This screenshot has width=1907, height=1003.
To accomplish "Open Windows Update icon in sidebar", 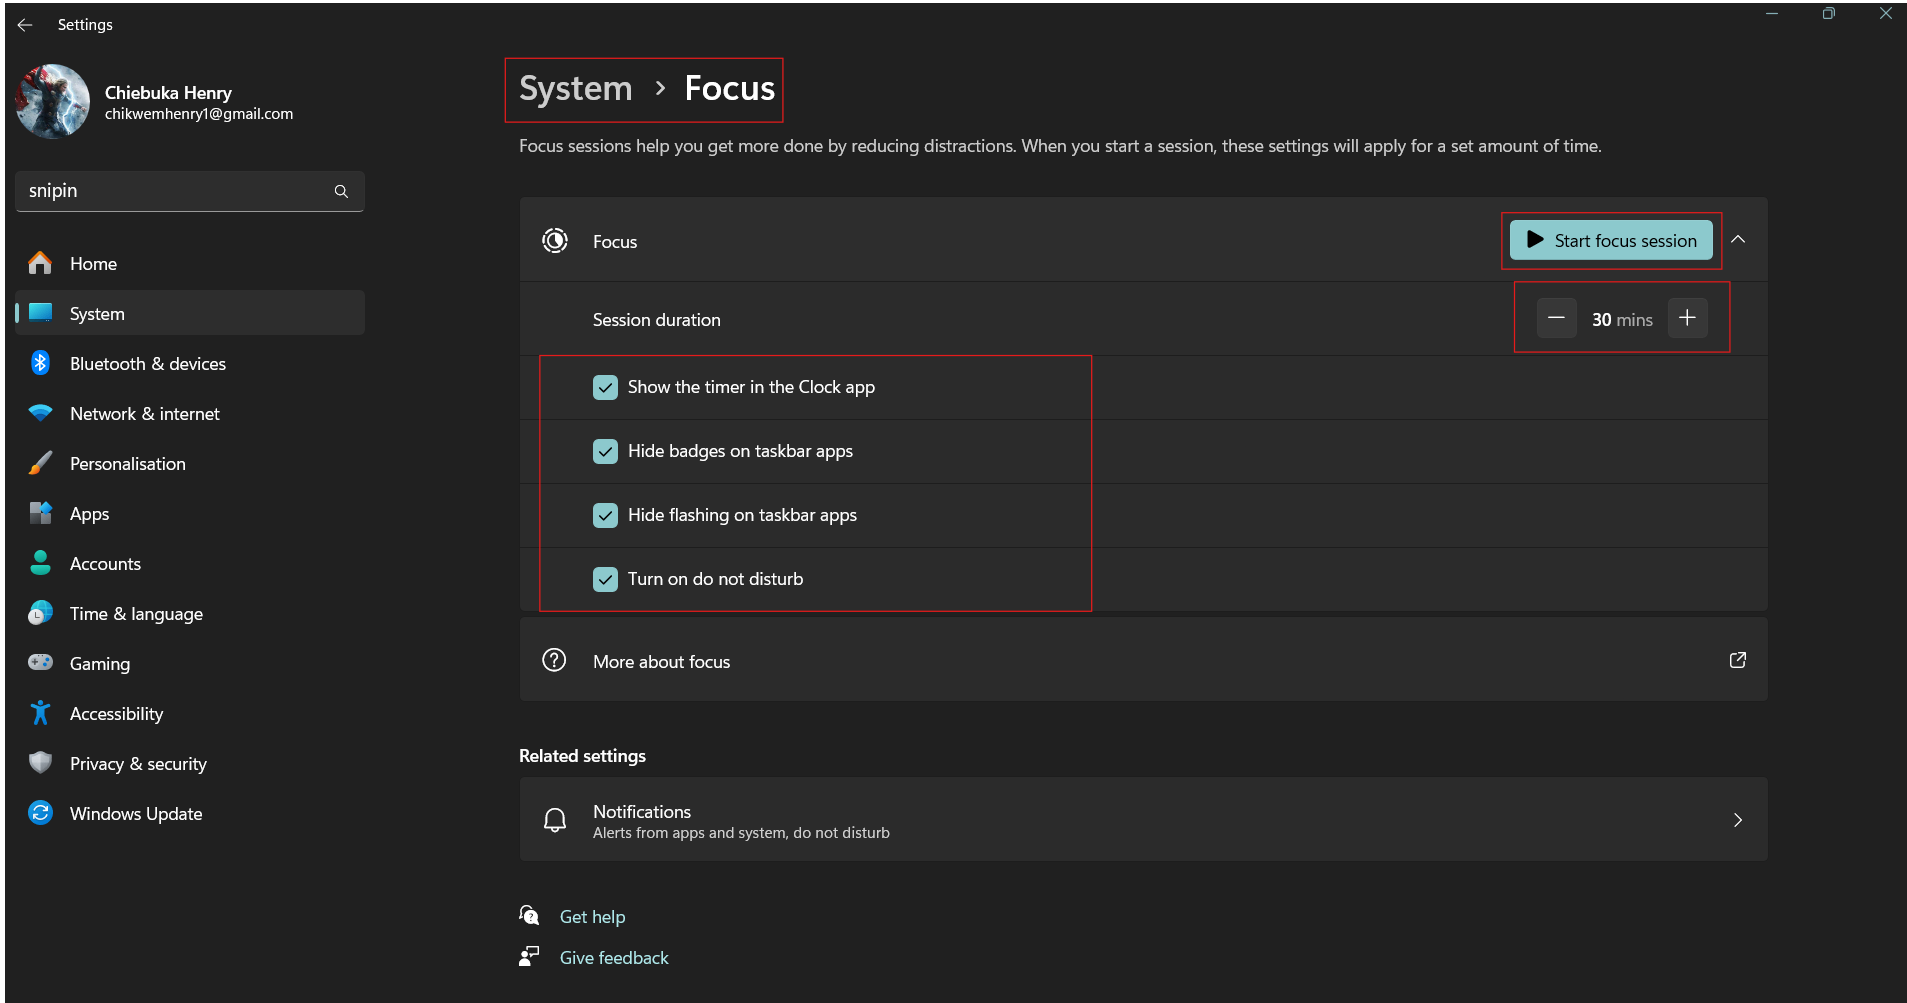I will (x=40, y=813).
